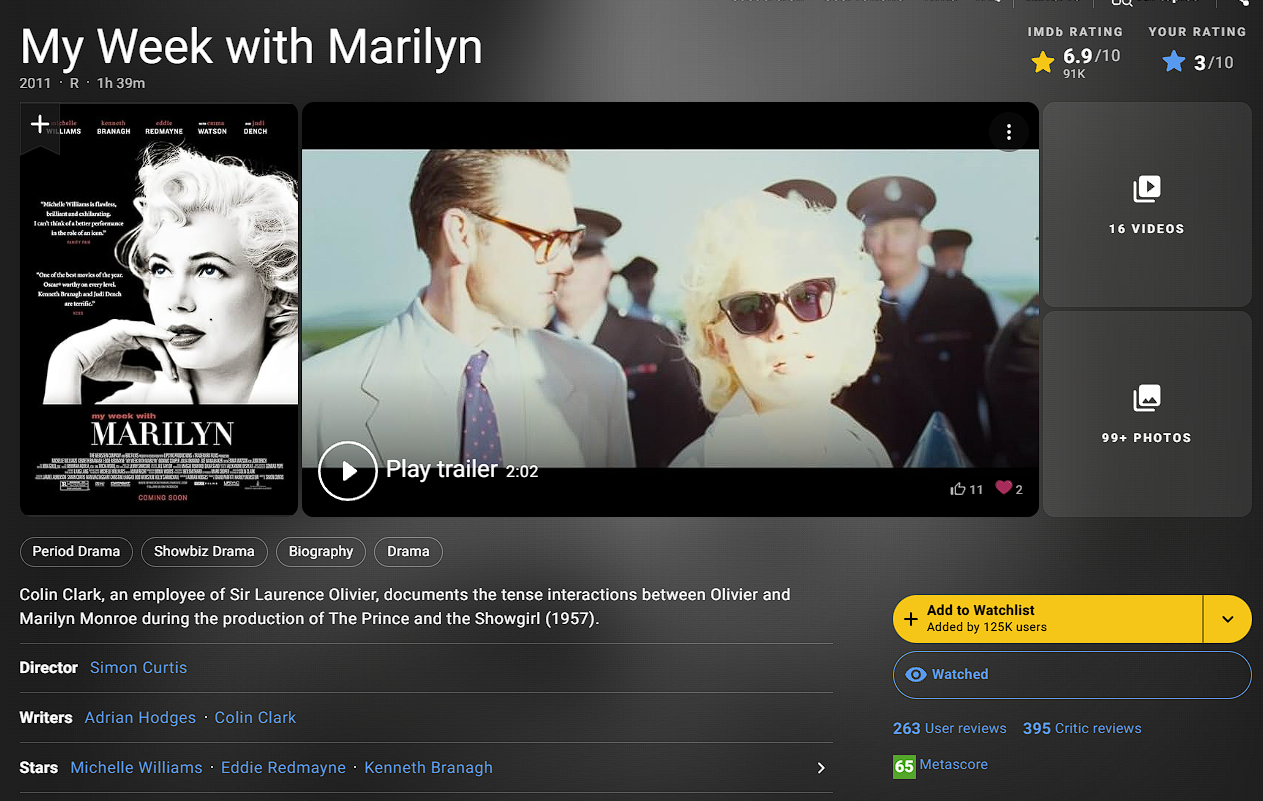Toggle the Watched eye button
This screenshot has width=1263, height=801.
pyautogui.click(x=1072, y=675)
